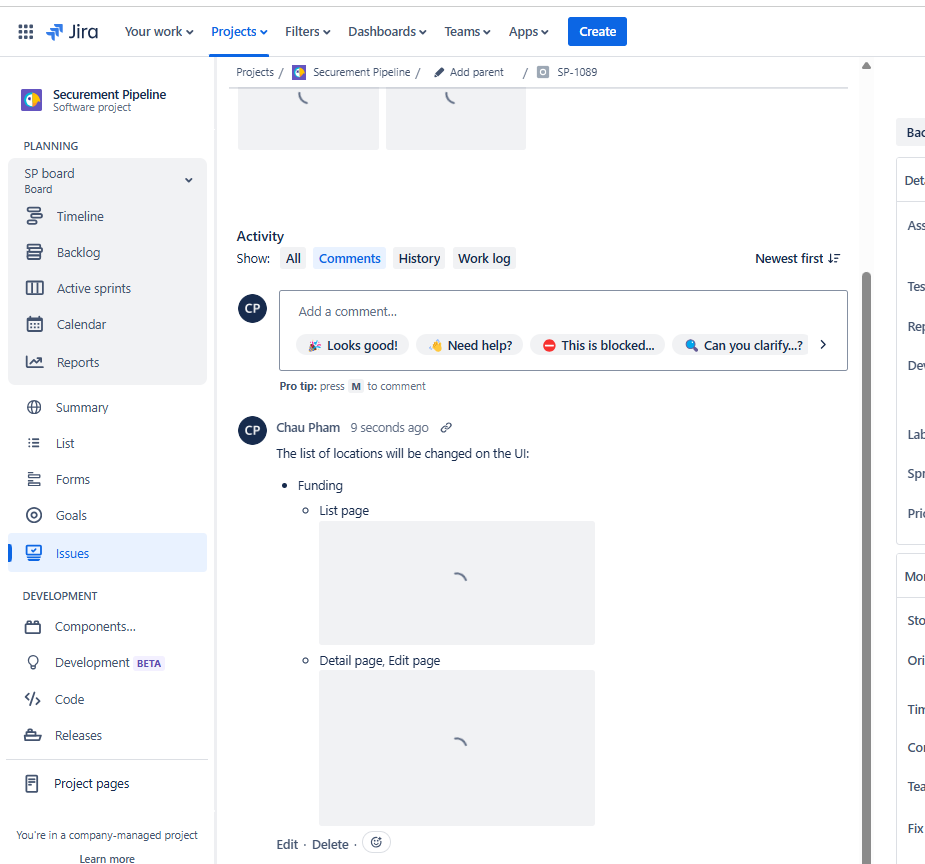Click the scroll up arrow of issue view
This screenshot has width=925, height=864.
point(866,65)
